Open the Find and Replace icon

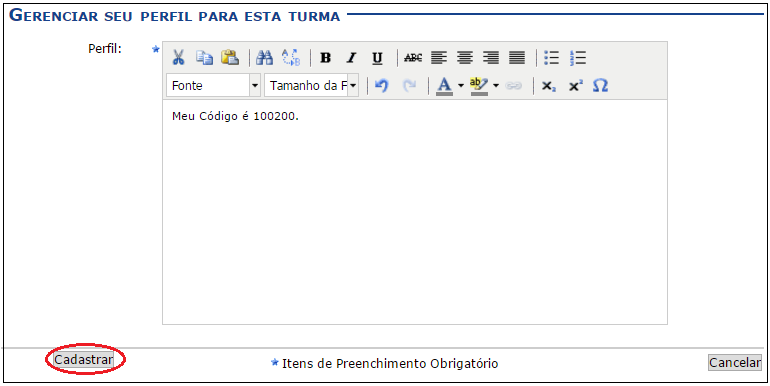(291, 58)
